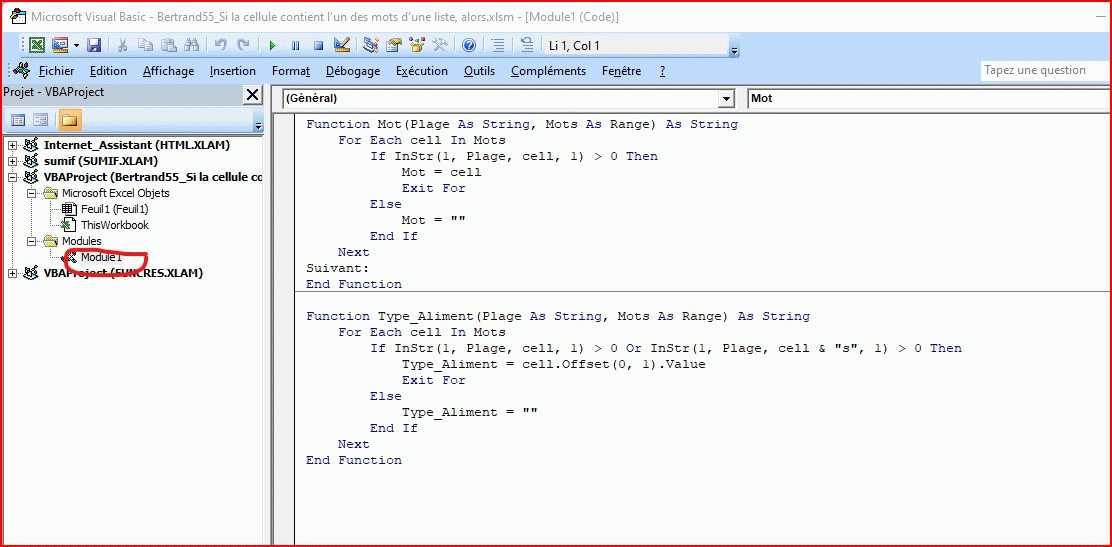Toggle Folders view in project pane
The height and width of the screenshot is (547, 1112).
click(x=69, y=120)
